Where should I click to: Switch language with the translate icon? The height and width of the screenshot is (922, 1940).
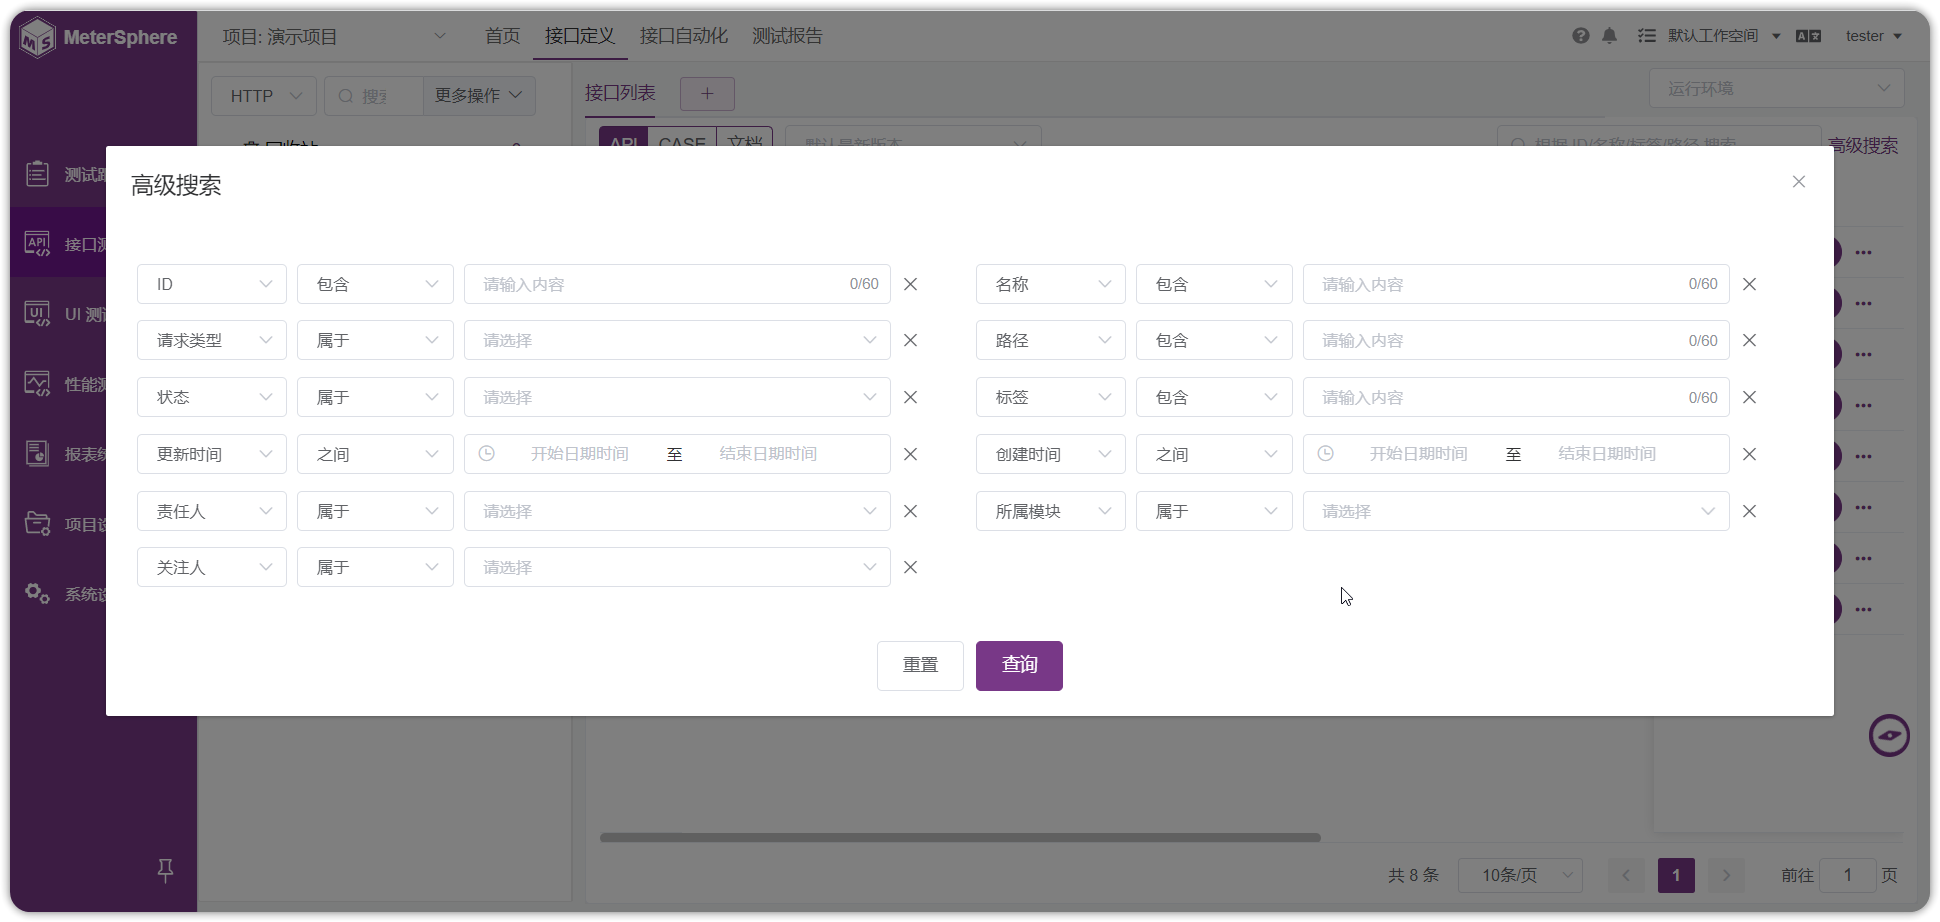1808,36
